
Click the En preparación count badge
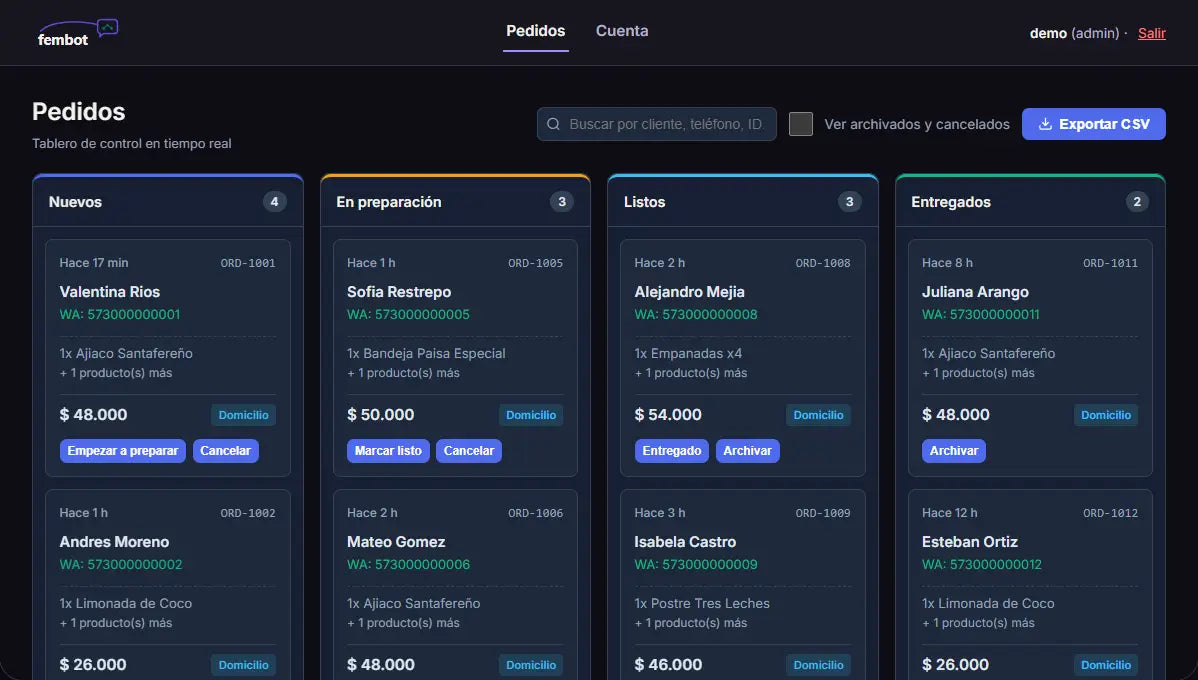(x=562, y=202)
